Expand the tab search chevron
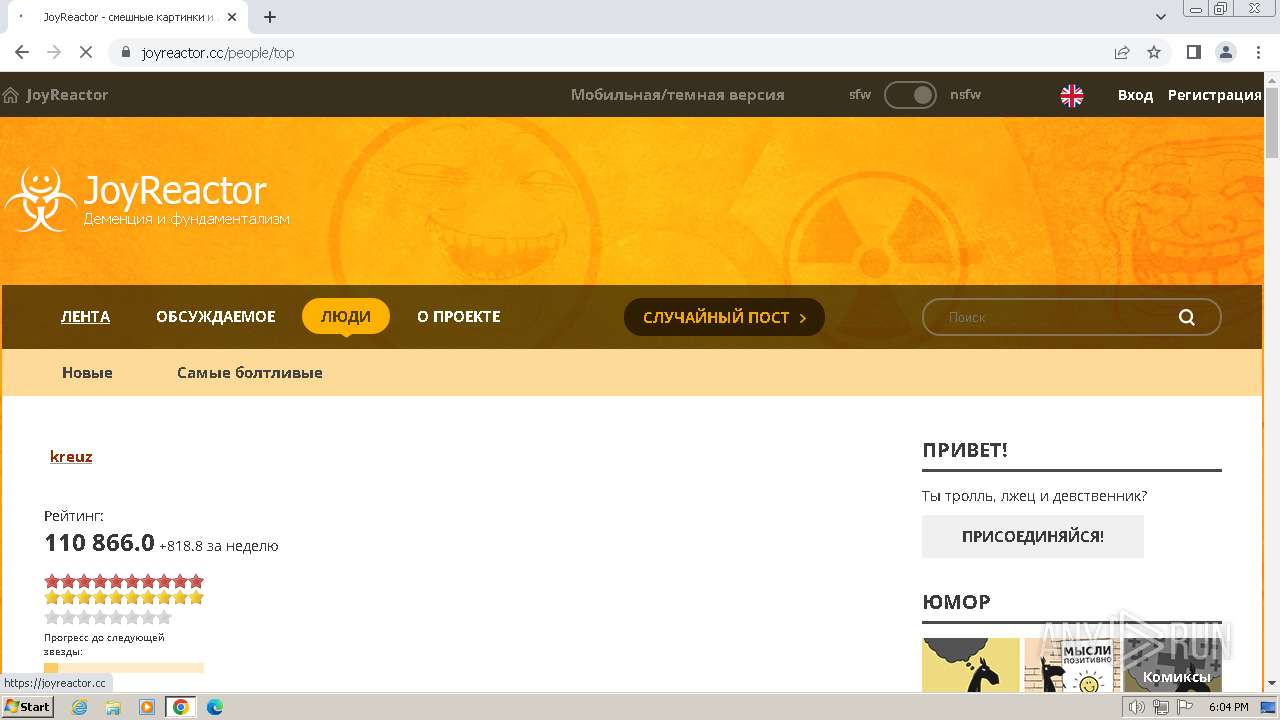The image size is (1280, 720). tap(1161, 17)
